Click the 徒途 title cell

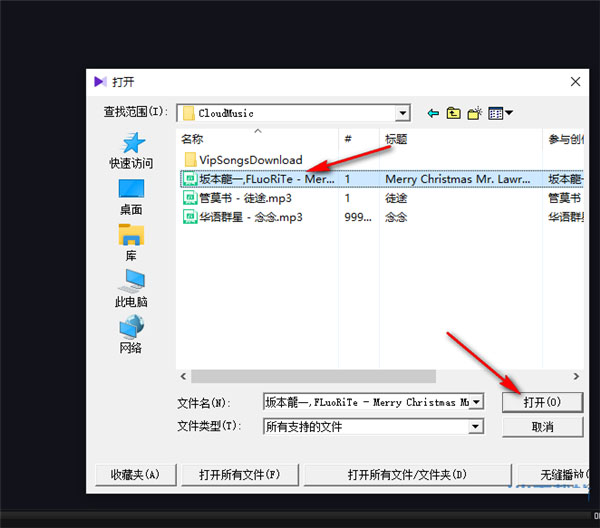396,198
